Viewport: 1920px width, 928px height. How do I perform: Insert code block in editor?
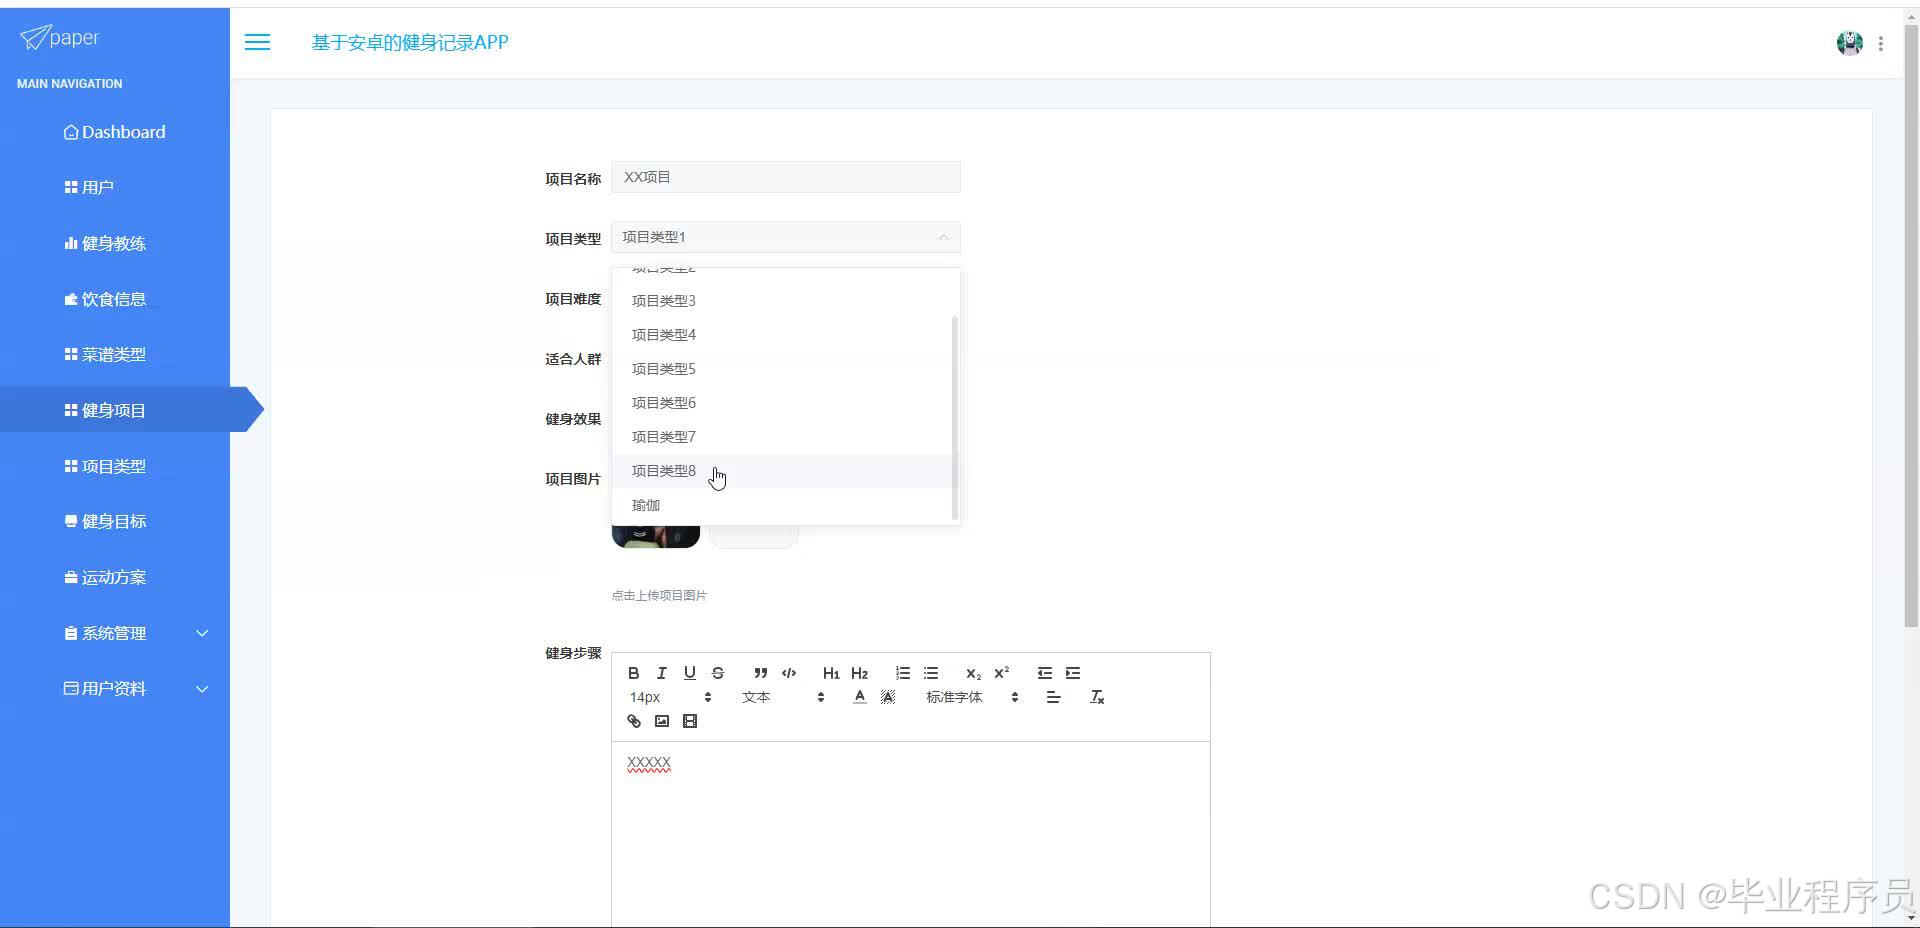tap(789, 673)
